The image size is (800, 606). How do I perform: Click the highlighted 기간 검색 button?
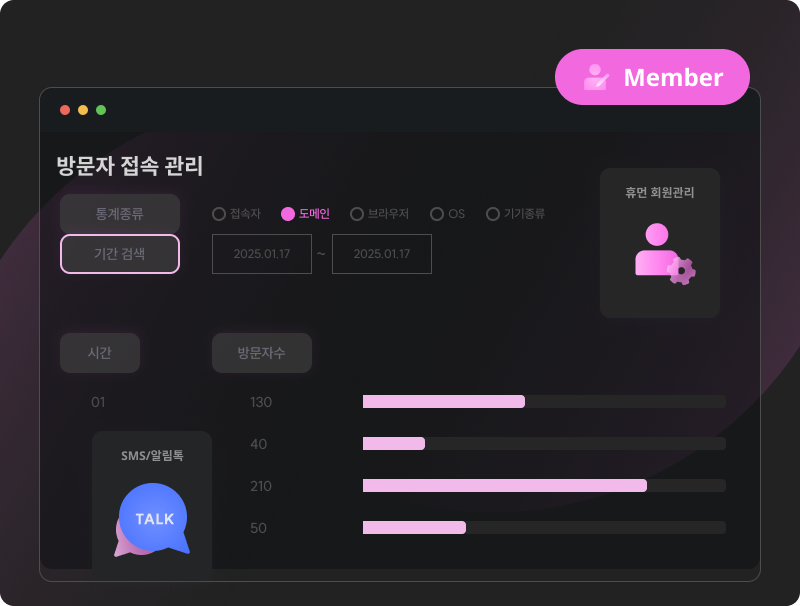pyautogui.click(x=120, y=254)
